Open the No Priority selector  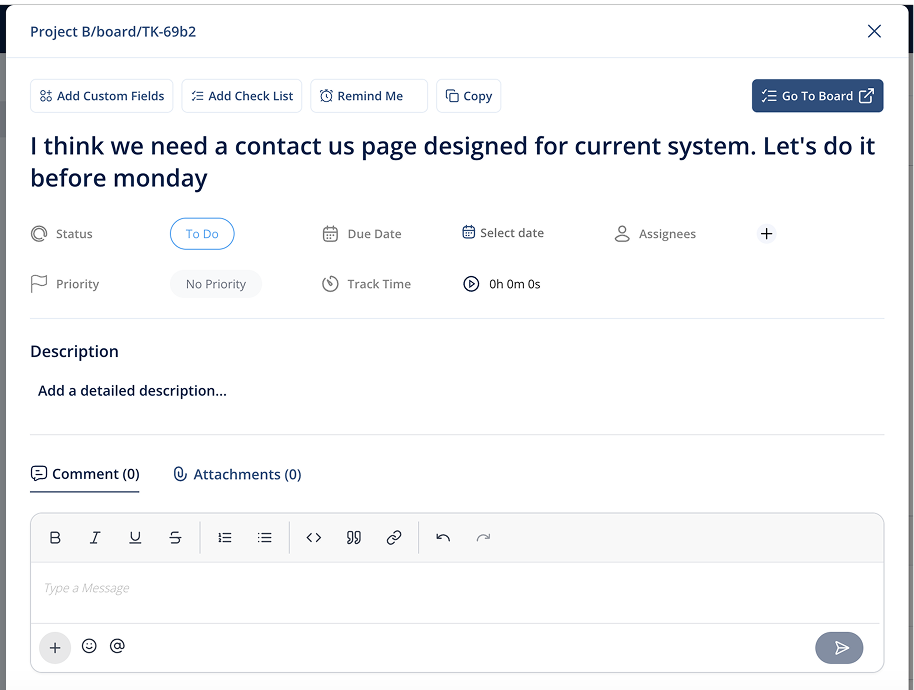pyautogui.click(x=216, y=284)
